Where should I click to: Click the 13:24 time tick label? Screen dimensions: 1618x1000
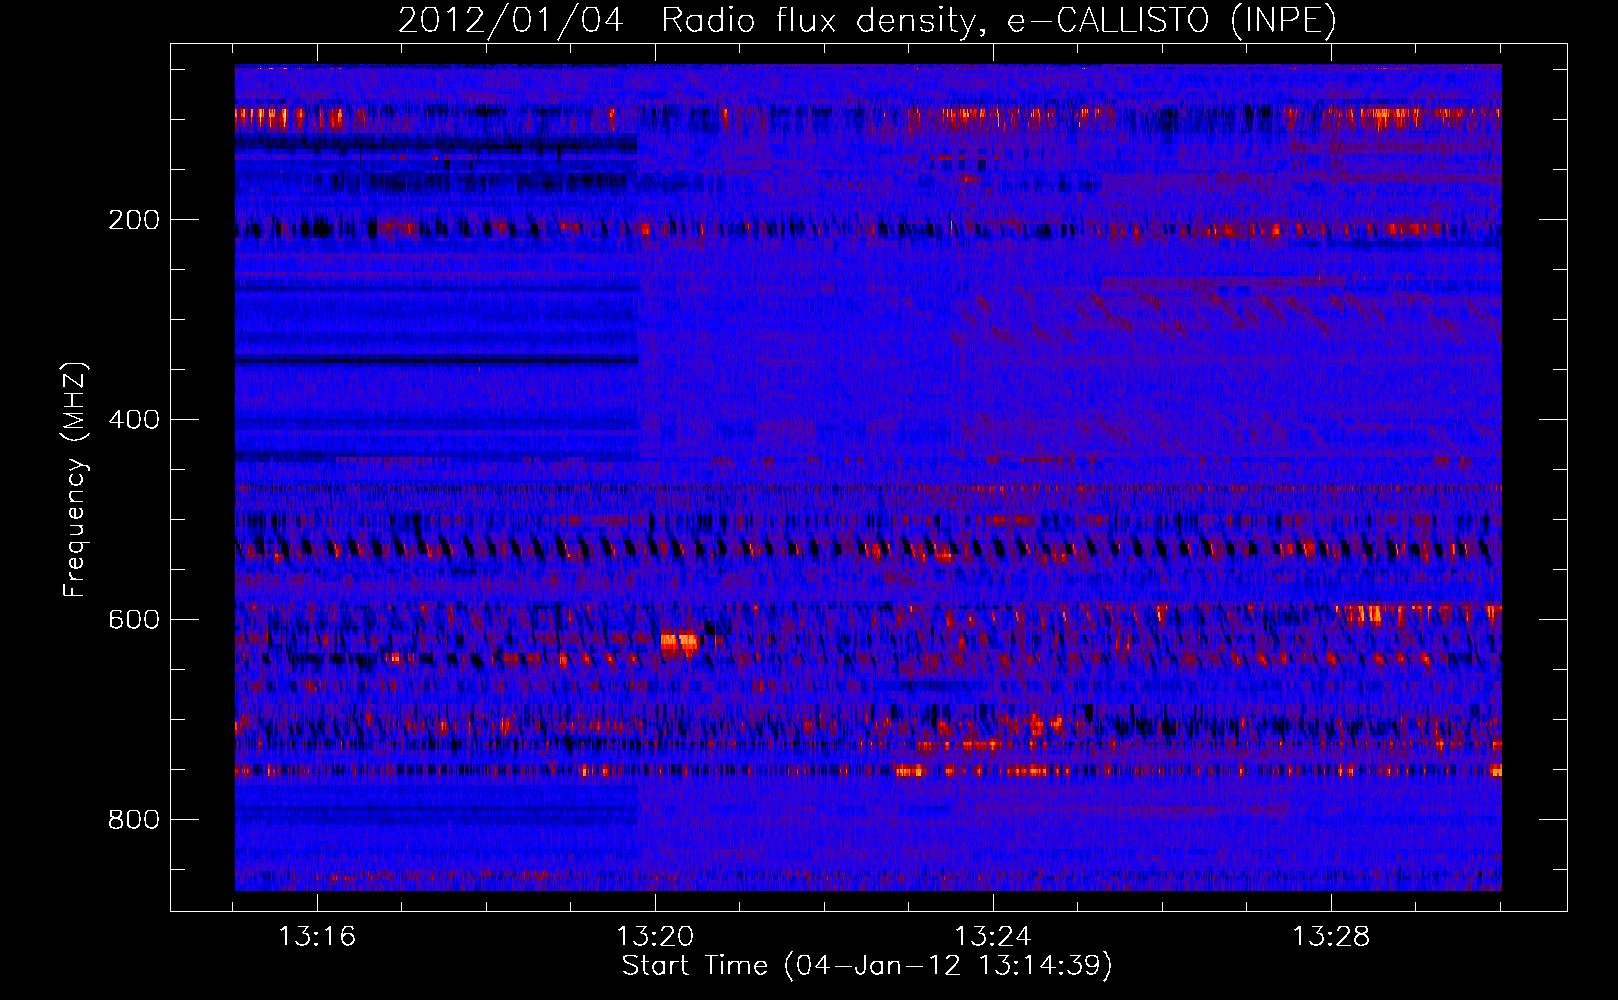[x=993, y=937]
